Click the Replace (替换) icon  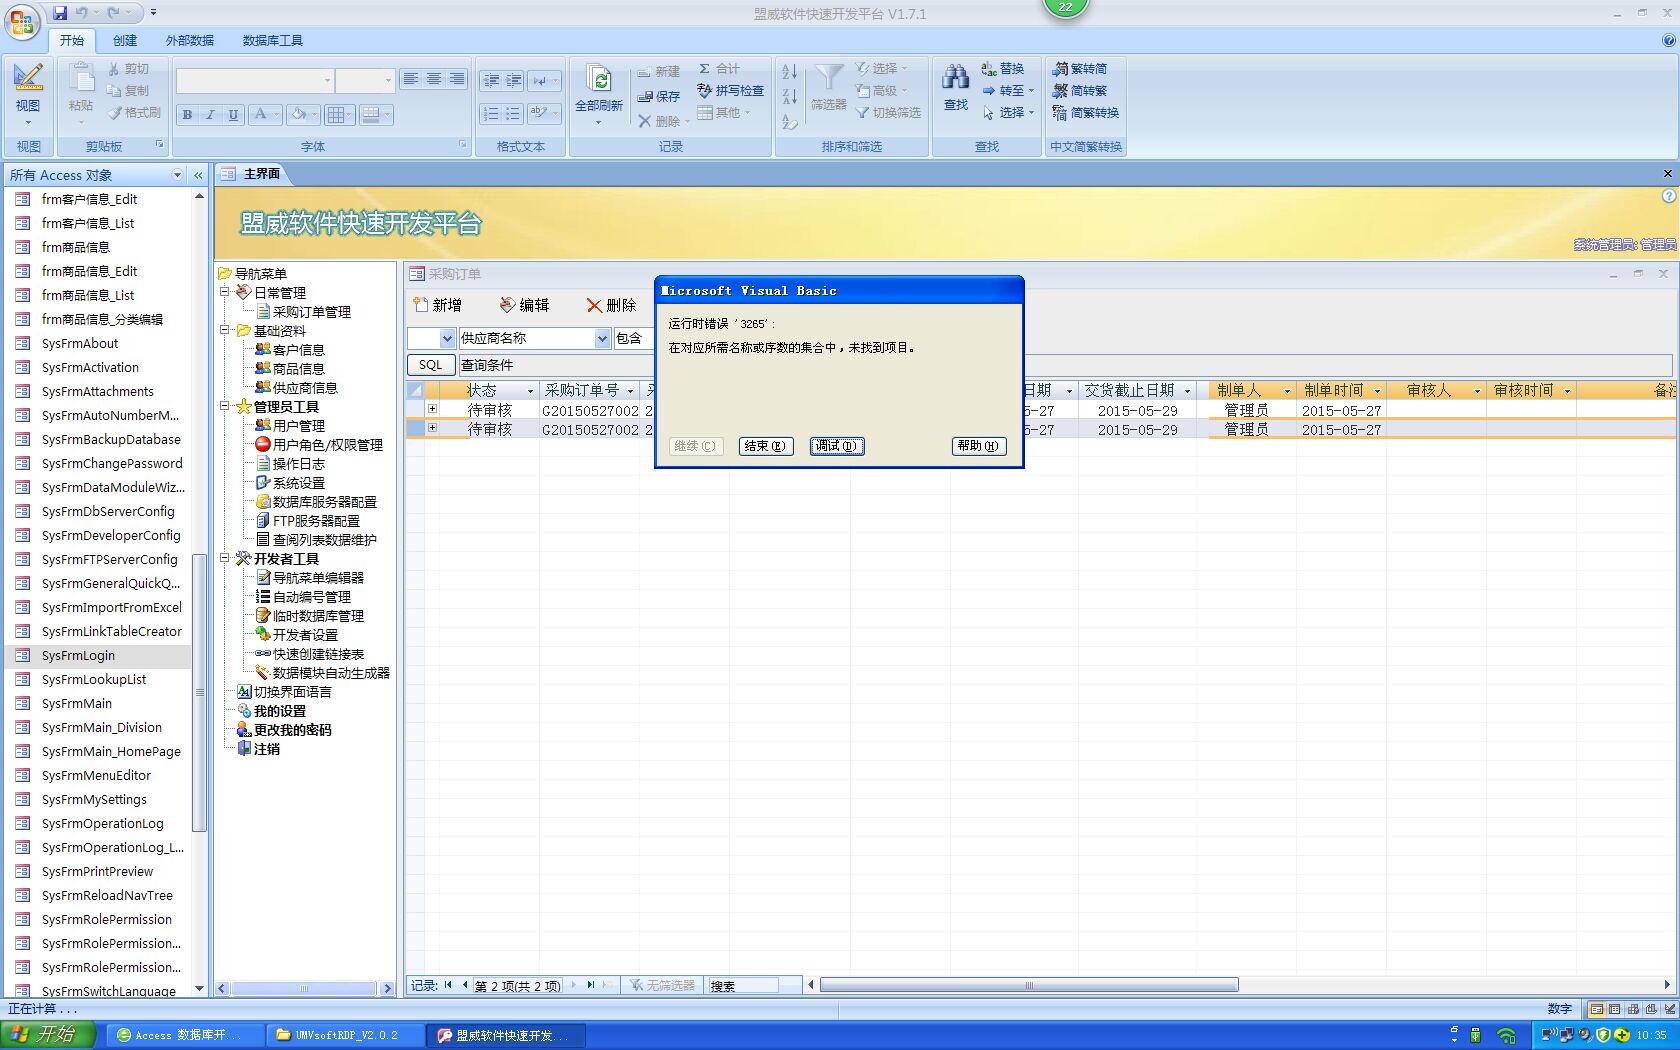(x=1003, y=69)
